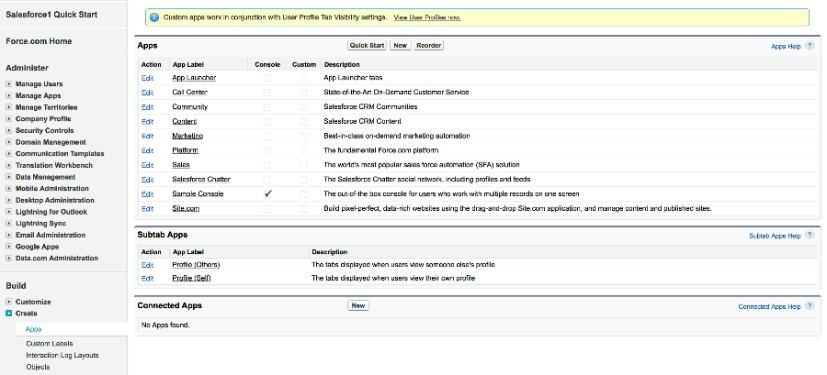Select Custom Labels in sidebar
Image resolution: width=827 pixels, height=375 pixels.
(x=50, y=343)
